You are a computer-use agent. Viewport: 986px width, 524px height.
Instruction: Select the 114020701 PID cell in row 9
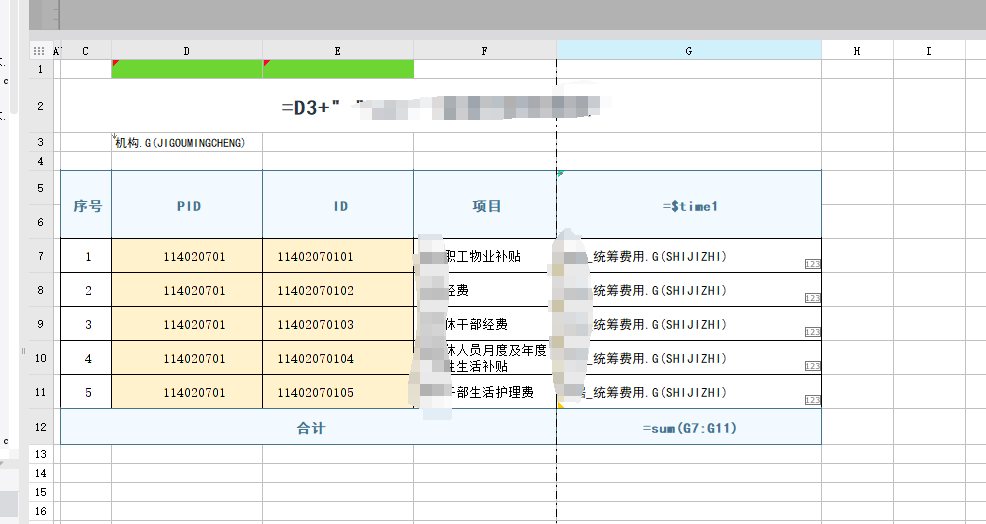(x=187, y=324)
